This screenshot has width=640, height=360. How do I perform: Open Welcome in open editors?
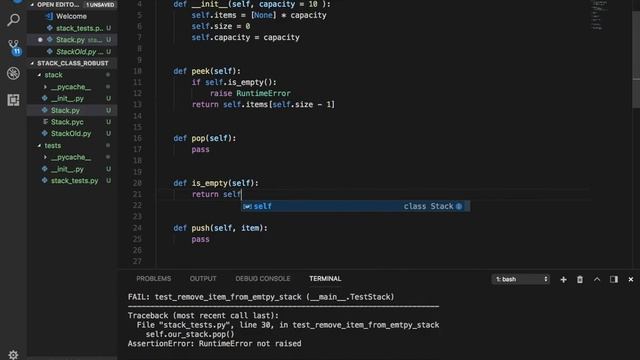[x=72, y=16]
